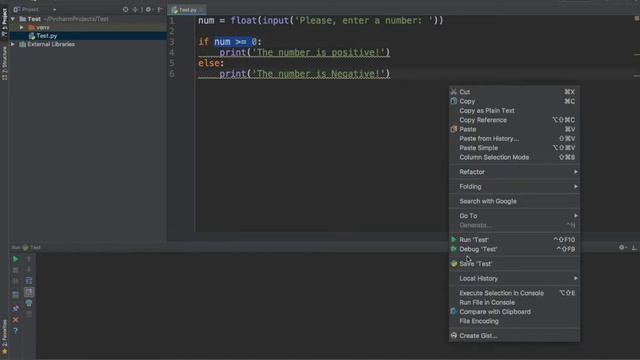The image size is (640, 360).
Task: Click the Create Gist GitHub icon
Action: coord(453,336)
